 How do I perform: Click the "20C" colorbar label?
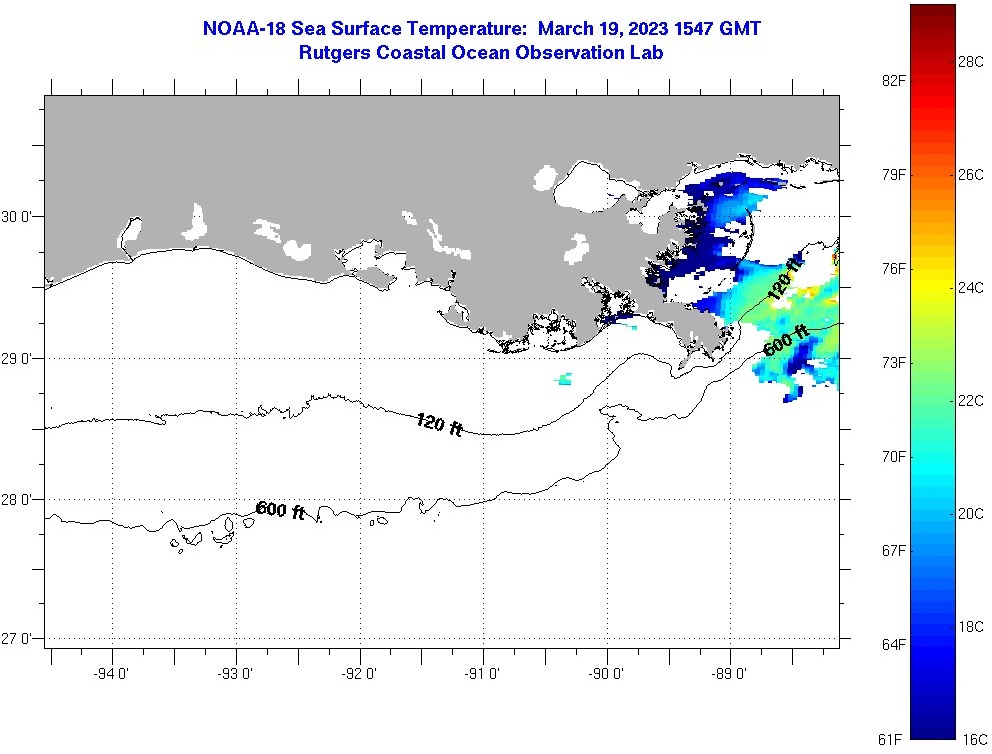(971, 514)
